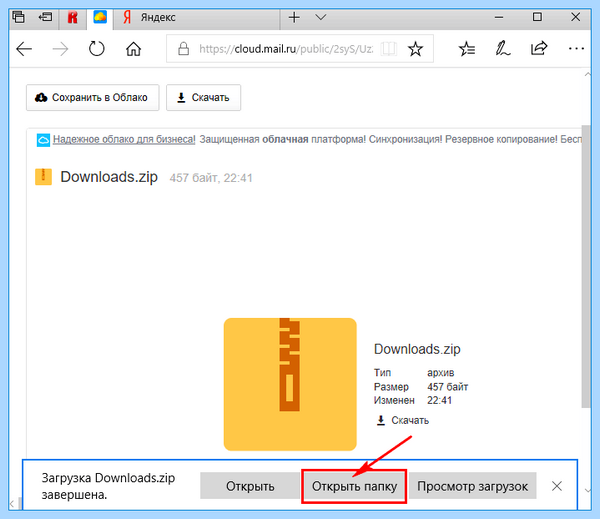Click the Add notes pen icon

[x=502, y=49]
